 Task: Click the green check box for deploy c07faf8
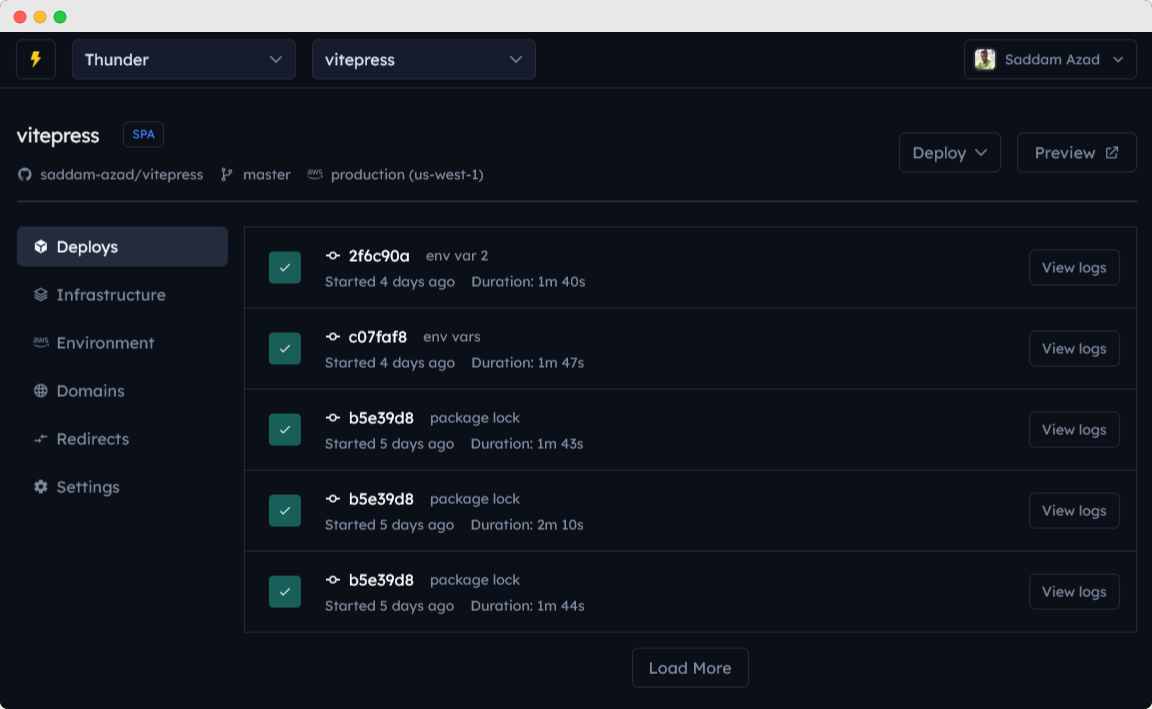tap(285, 348)
